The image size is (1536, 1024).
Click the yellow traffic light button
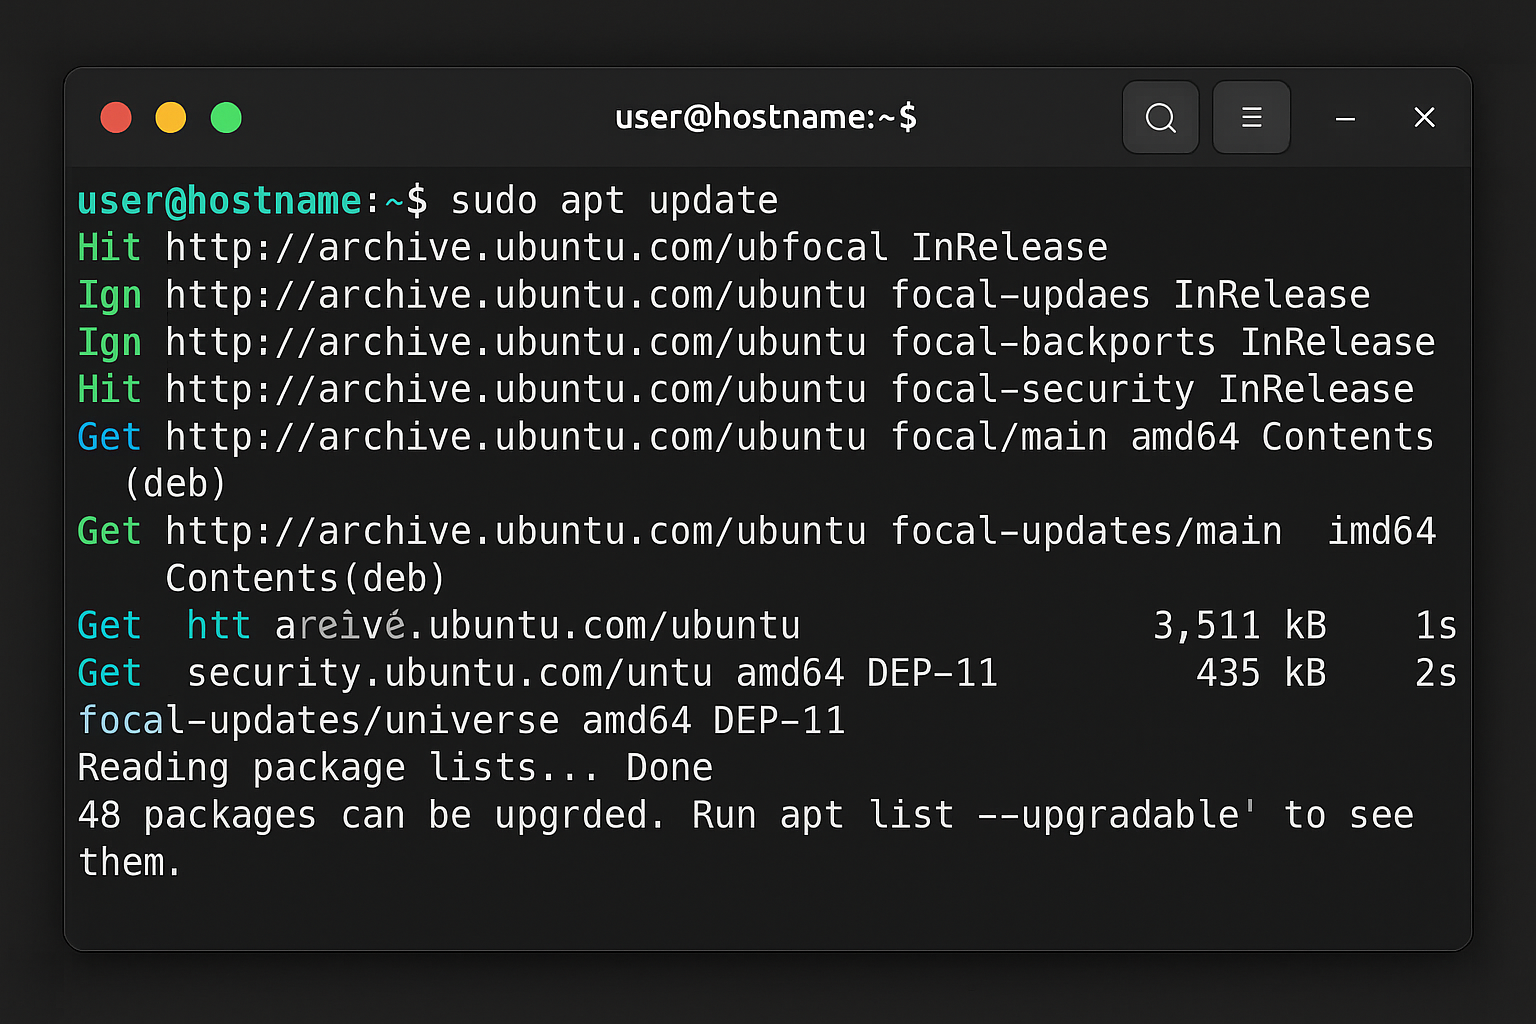[x=171, y=117]
